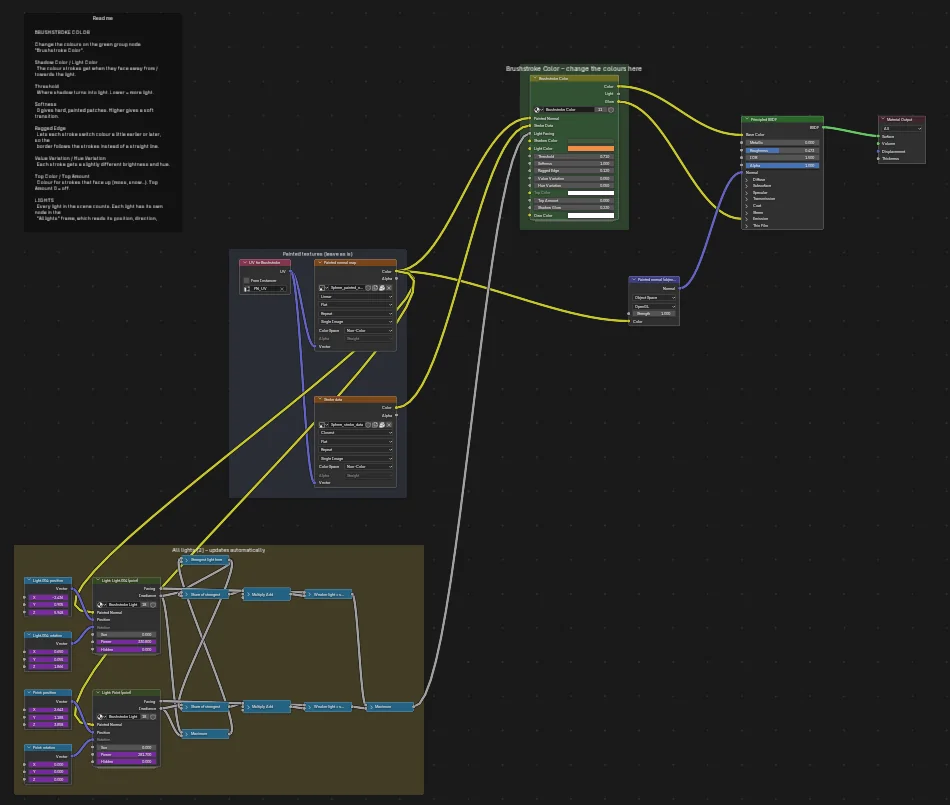Toggle fake user shield on Stroke data image

tap(368, 425)
